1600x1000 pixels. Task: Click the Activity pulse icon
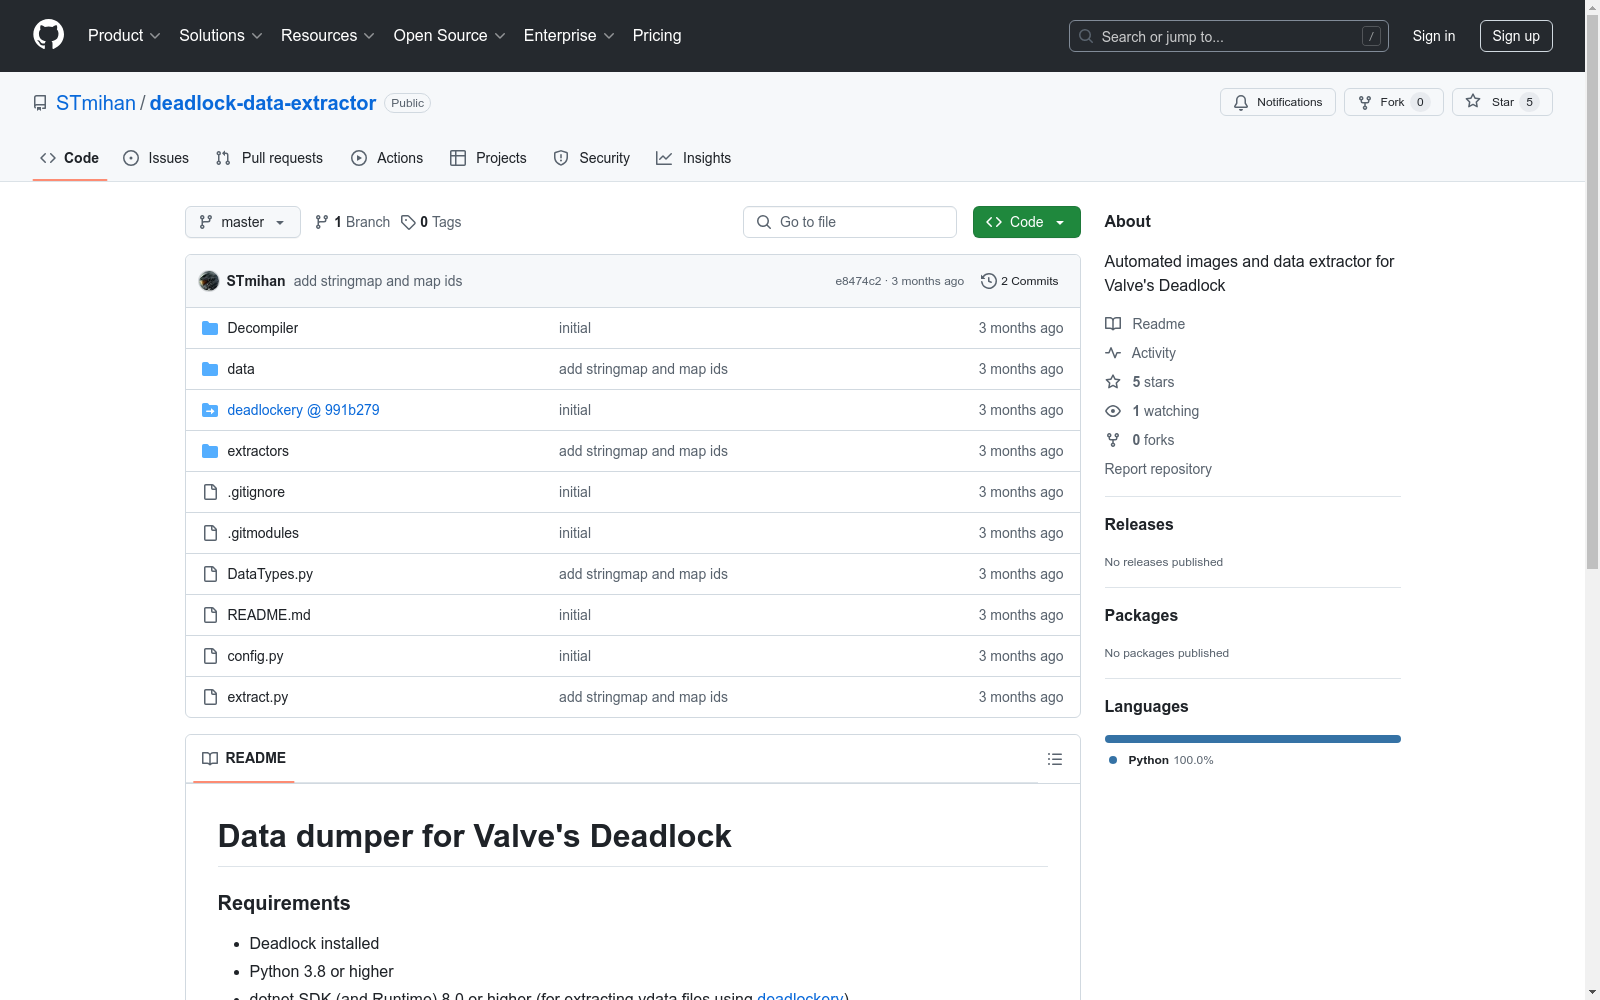tap(1113, 353)
